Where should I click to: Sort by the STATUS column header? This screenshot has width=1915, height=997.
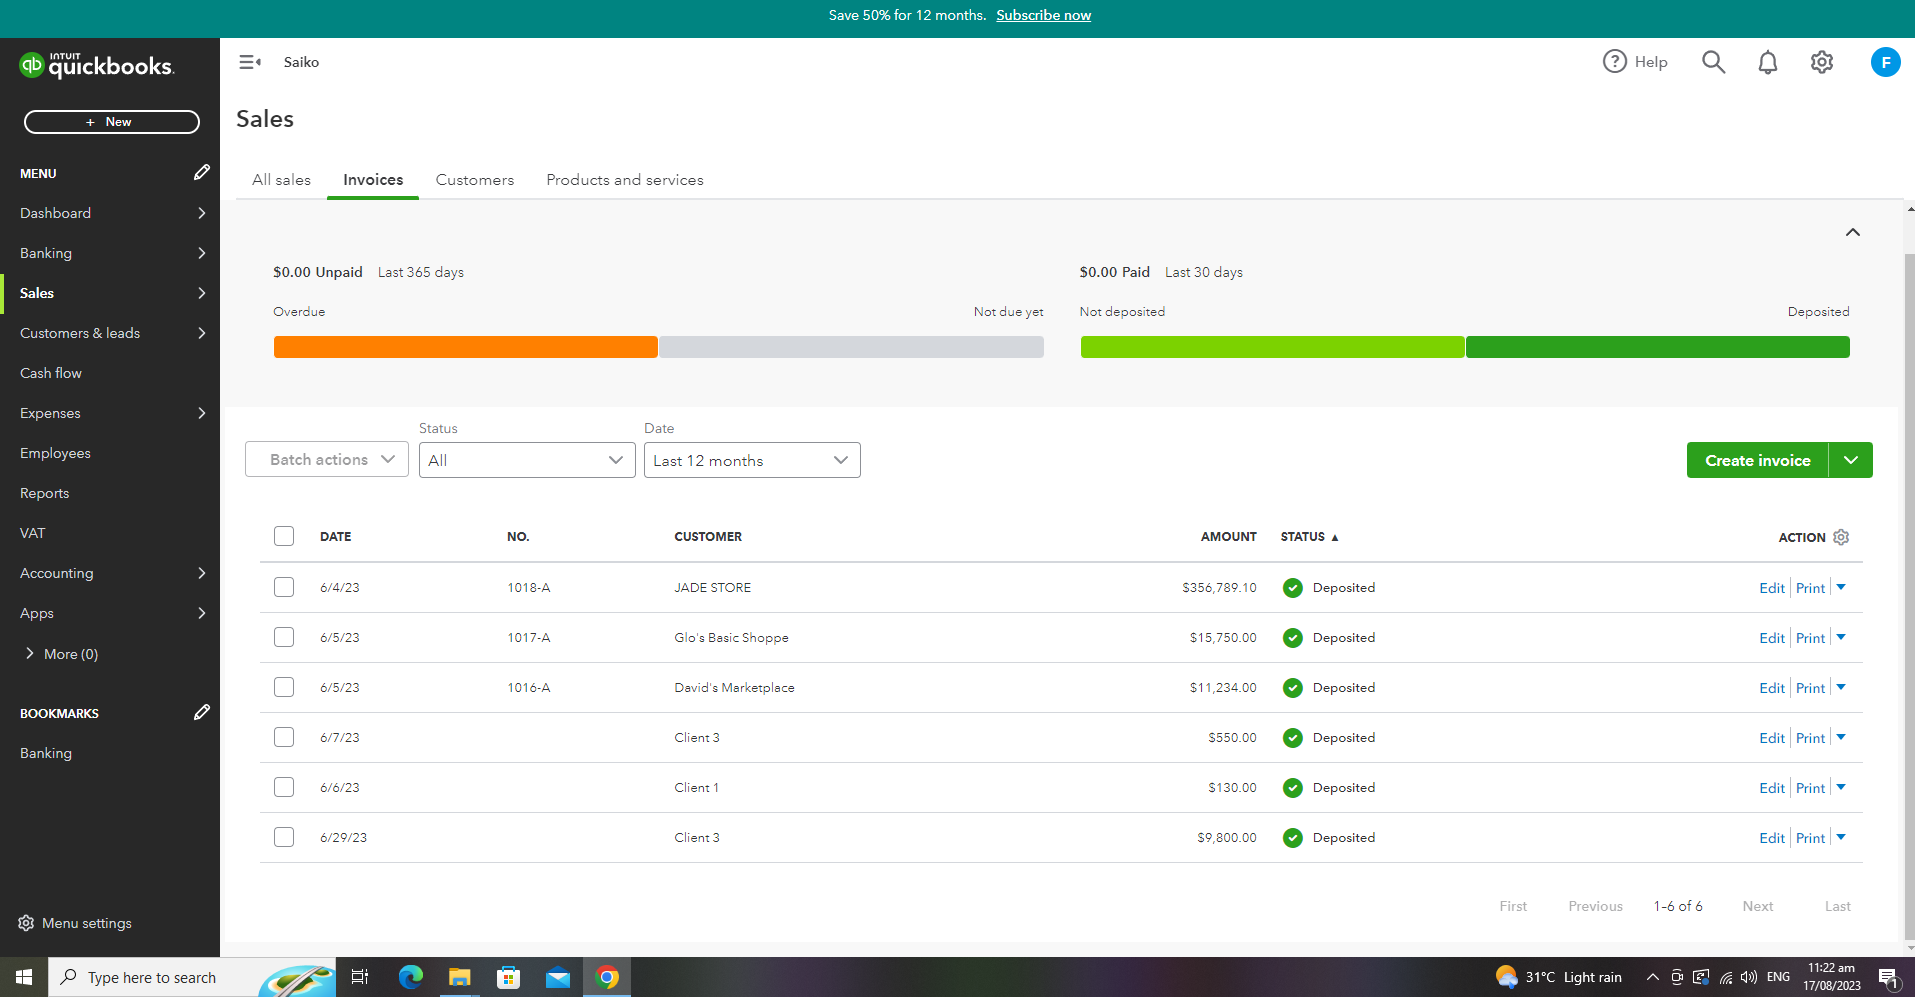[1309, 537]
